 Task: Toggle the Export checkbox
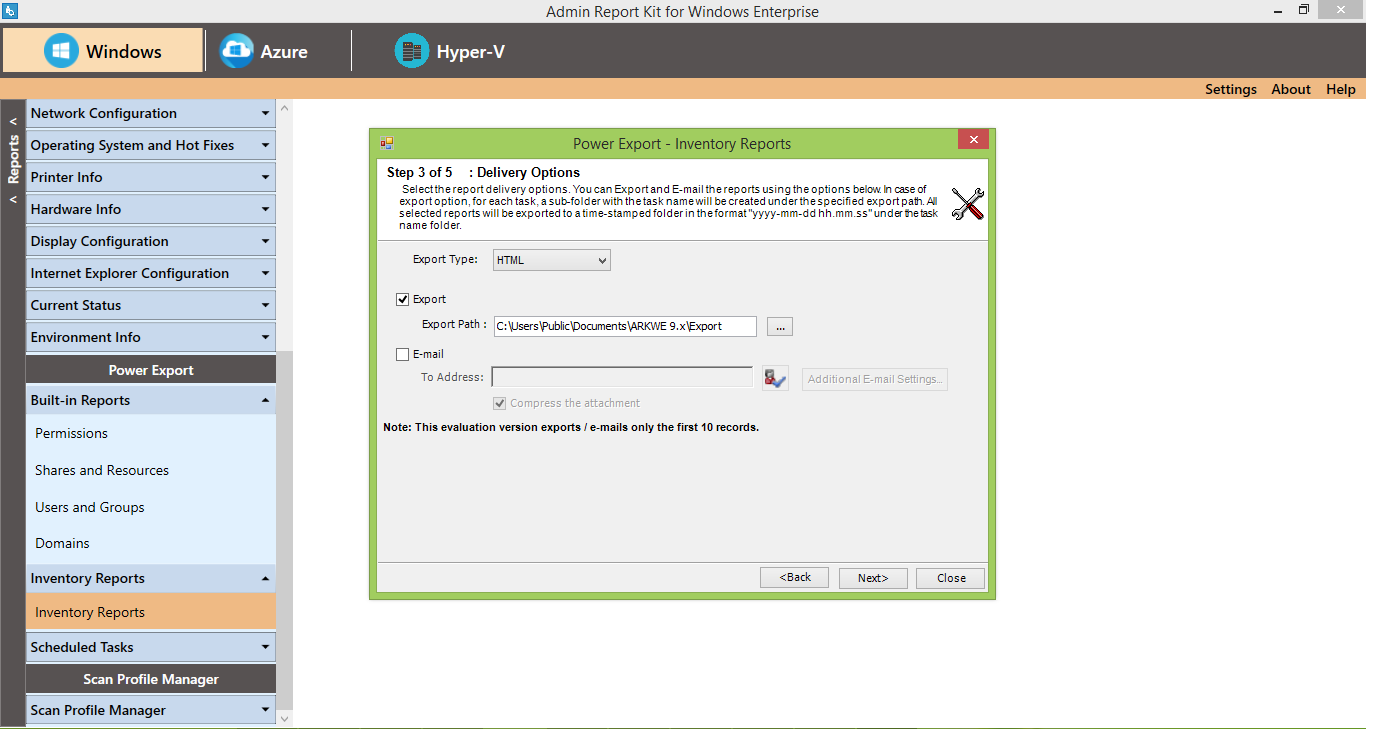pyautogui.click(x=403, y=299)
